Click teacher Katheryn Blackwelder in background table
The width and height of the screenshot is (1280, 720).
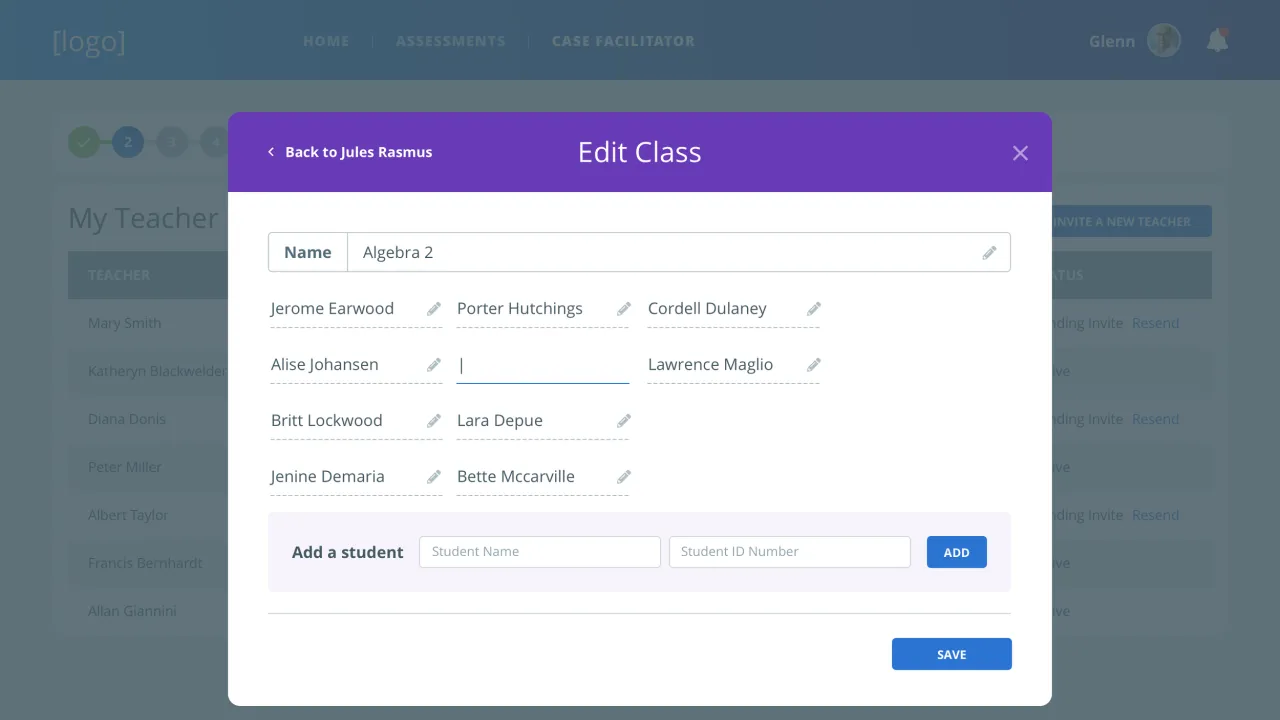[158, 371]
